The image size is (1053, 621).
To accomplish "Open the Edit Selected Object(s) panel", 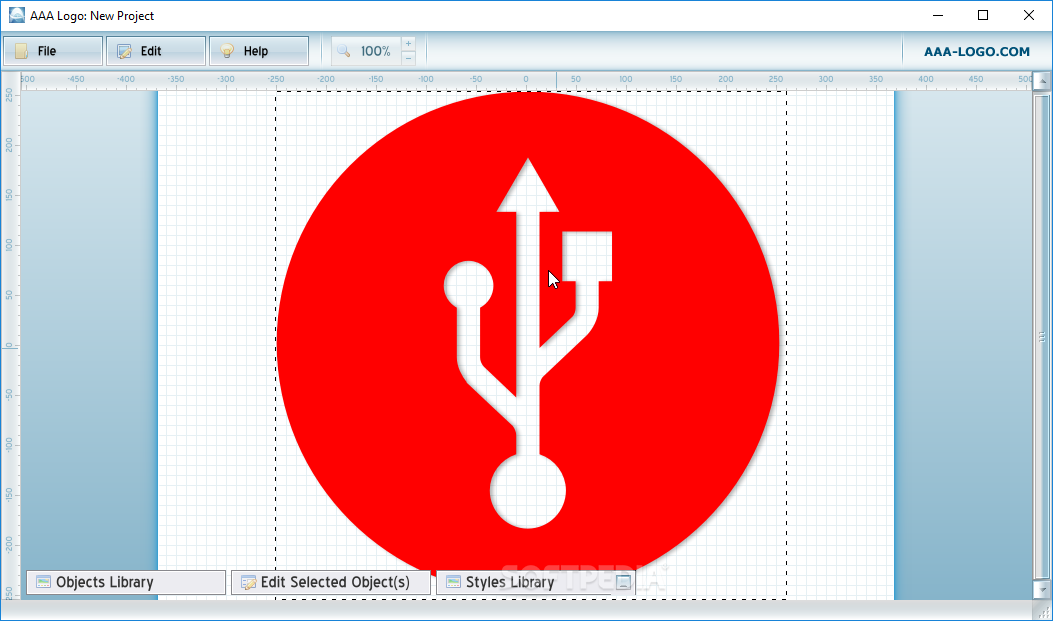I will tap(331, 581).
